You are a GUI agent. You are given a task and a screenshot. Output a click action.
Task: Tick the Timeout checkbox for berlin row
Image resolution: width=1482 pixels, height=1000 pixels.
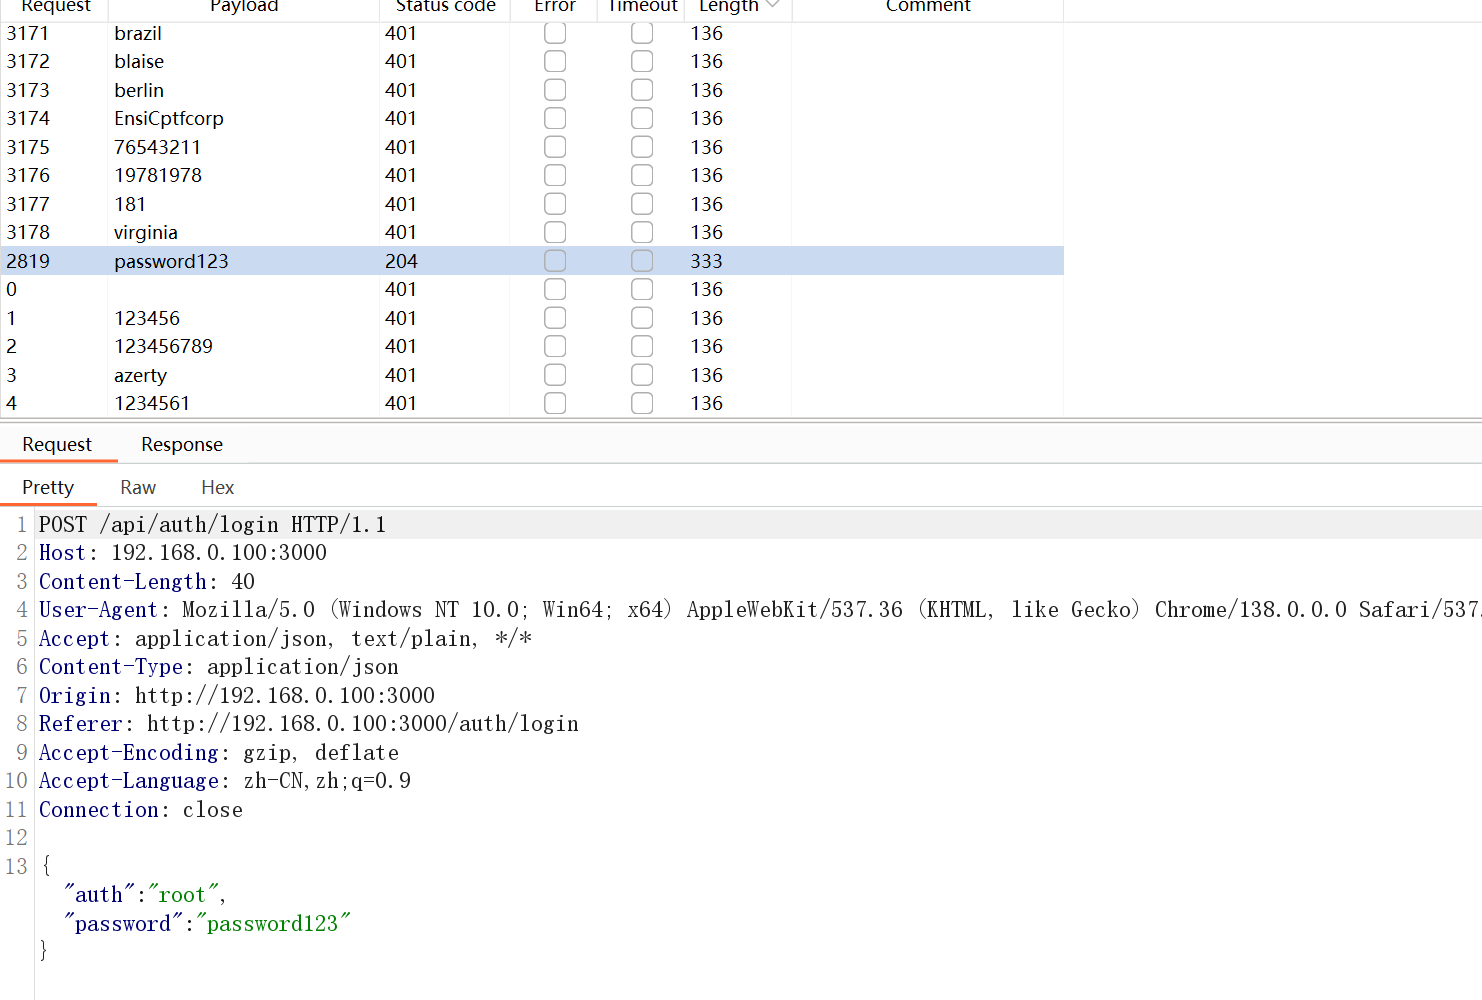(642, 90)
